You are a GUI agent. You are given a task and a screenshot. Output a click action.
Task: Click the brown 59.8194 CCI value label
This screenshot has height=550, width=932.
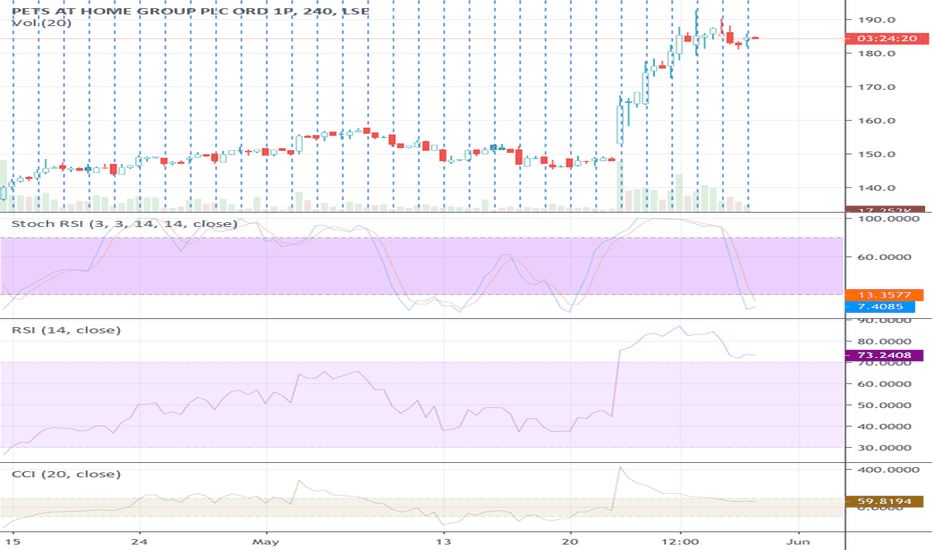tap(884, 502)
